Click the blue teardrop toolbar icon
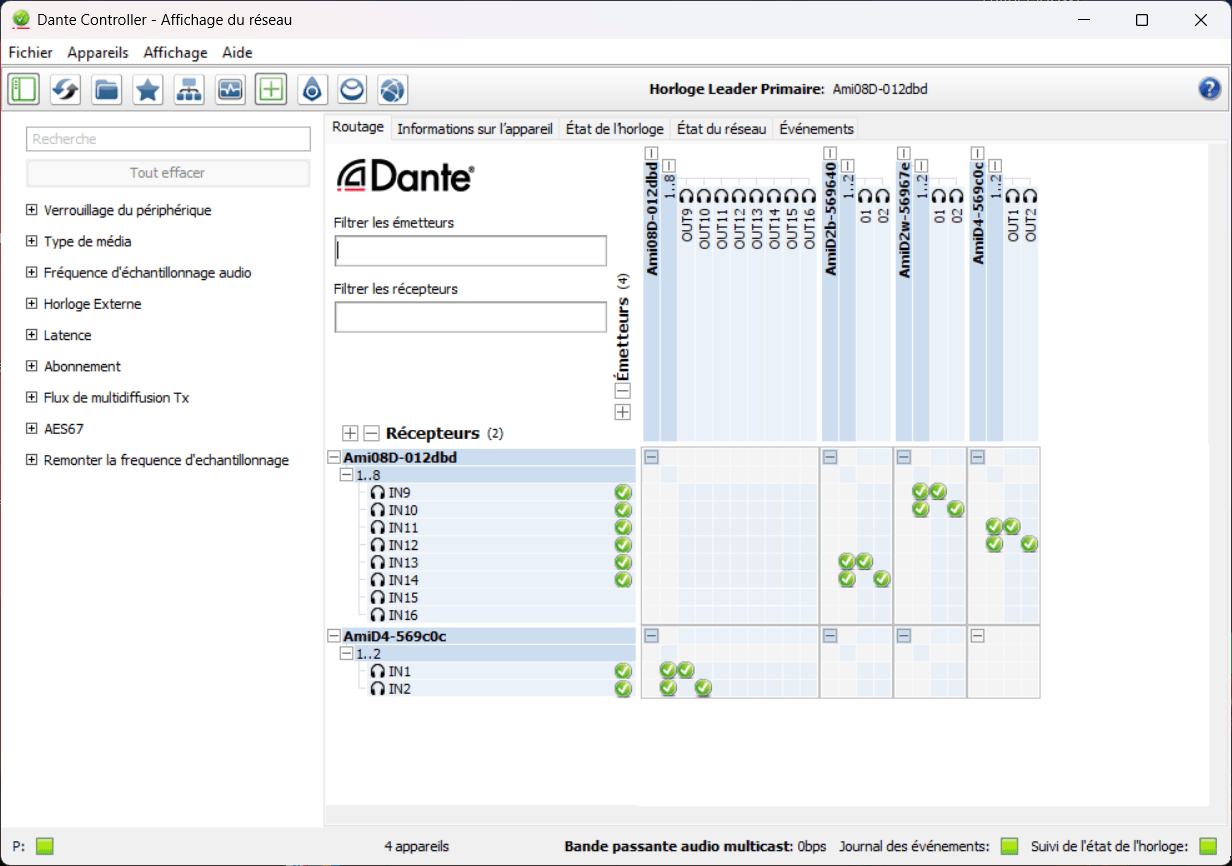1232x866 pixels. point(312,89)
